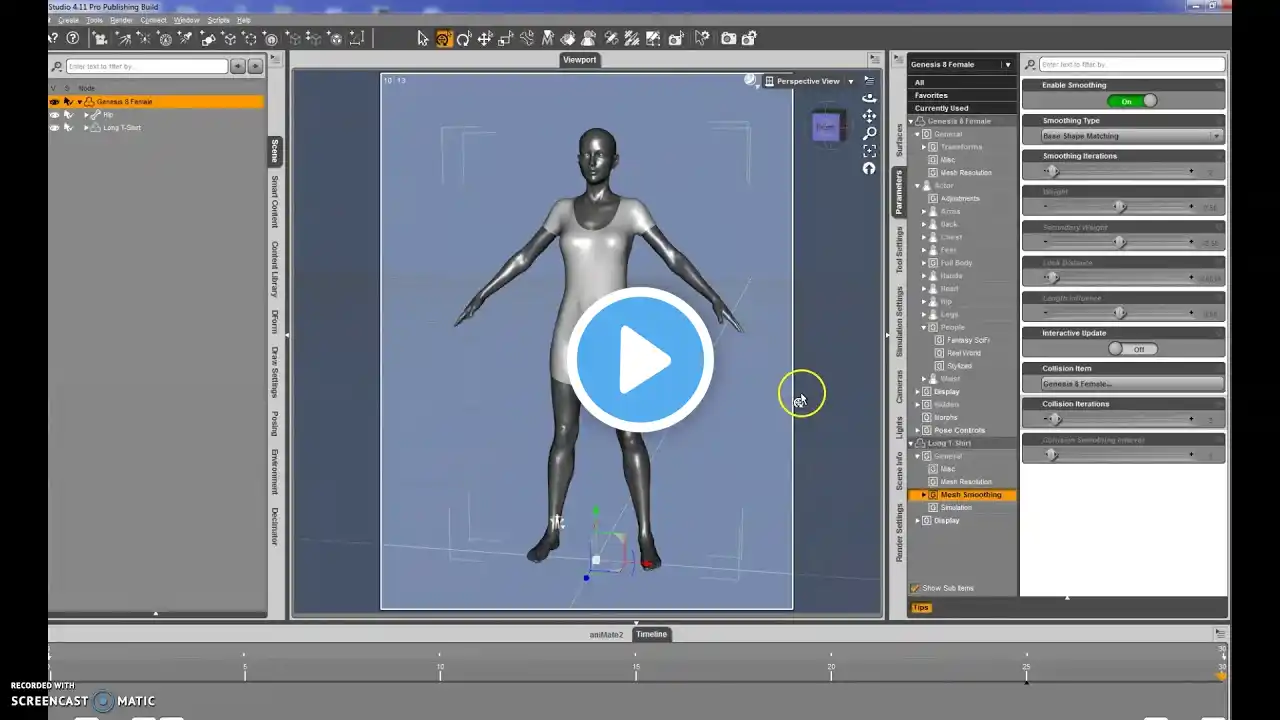This screenshot has width=1280, height=720.
Task: Select the Rotate tool in toolbar
Action: (x=464, y=39)
